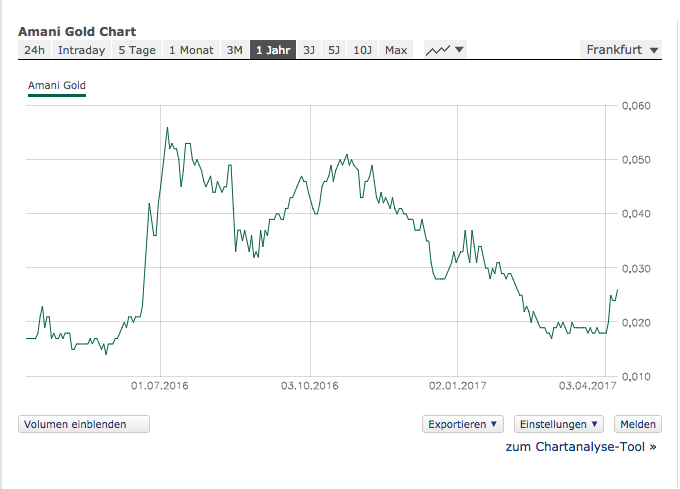Viewport: 680px width, 489px height.
Task: Select the Max range tab
Action: 396,50
